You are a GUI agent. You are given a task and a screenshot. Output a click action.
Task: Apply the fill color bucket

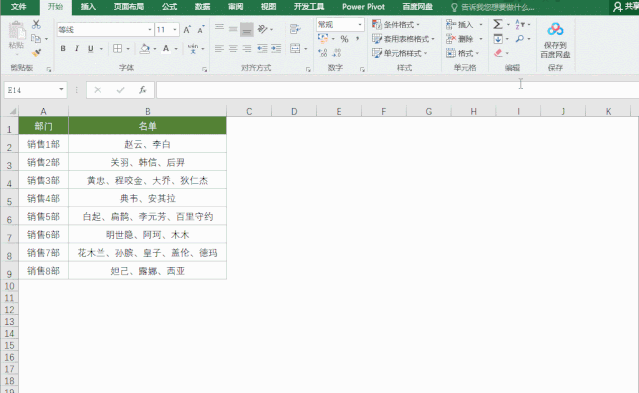pyautogui.click(x=145, y=49)
